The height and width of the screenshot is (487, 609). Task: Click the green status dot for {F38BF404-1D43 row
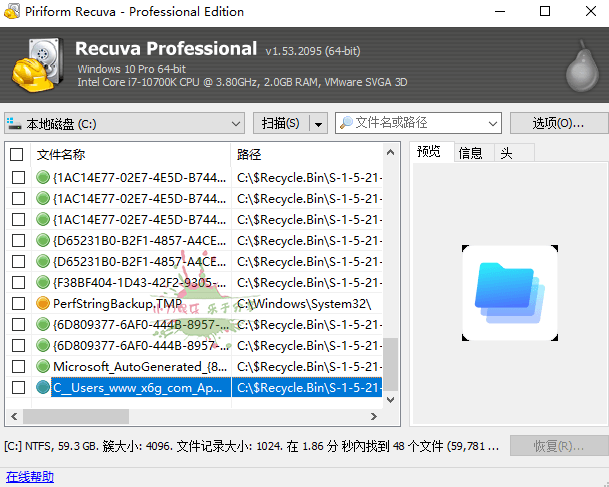coord(43,282)
